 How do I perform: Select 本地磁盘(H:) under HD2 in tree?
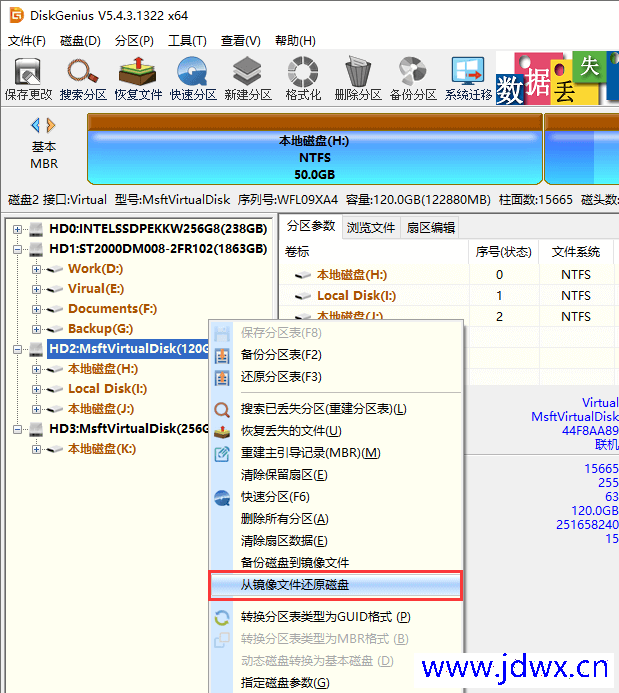click(x=103, y=369)
